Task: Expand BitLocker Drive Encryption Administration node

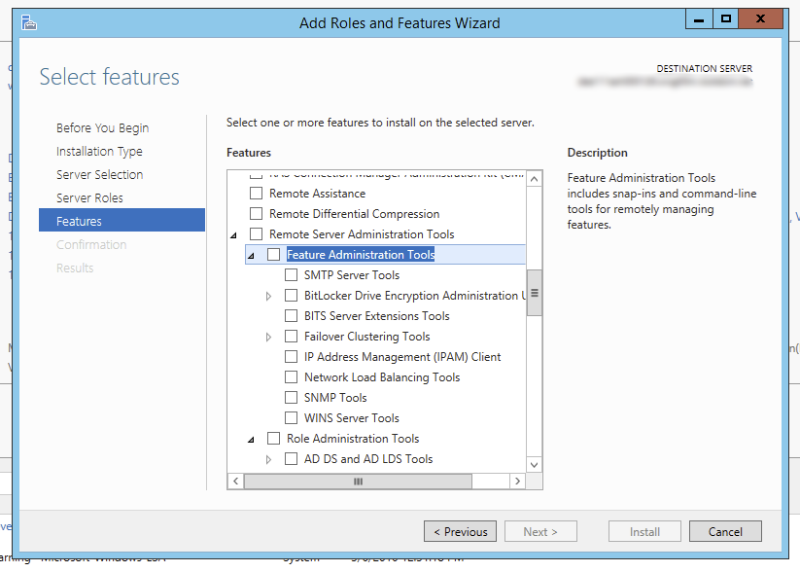Action: point(269,296)
